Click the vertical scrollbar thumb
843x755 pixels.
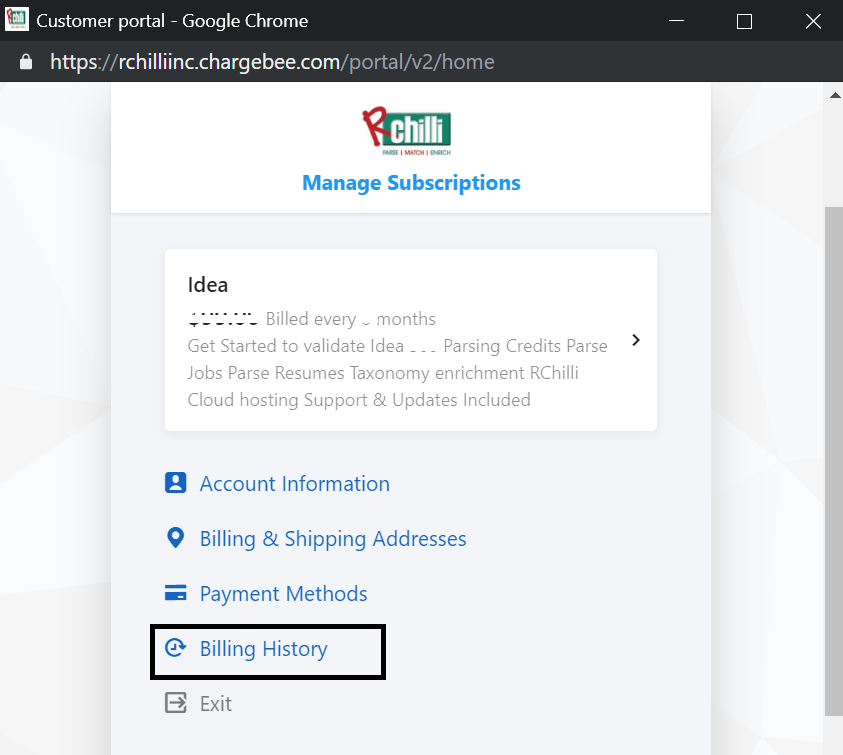(834, 461)
